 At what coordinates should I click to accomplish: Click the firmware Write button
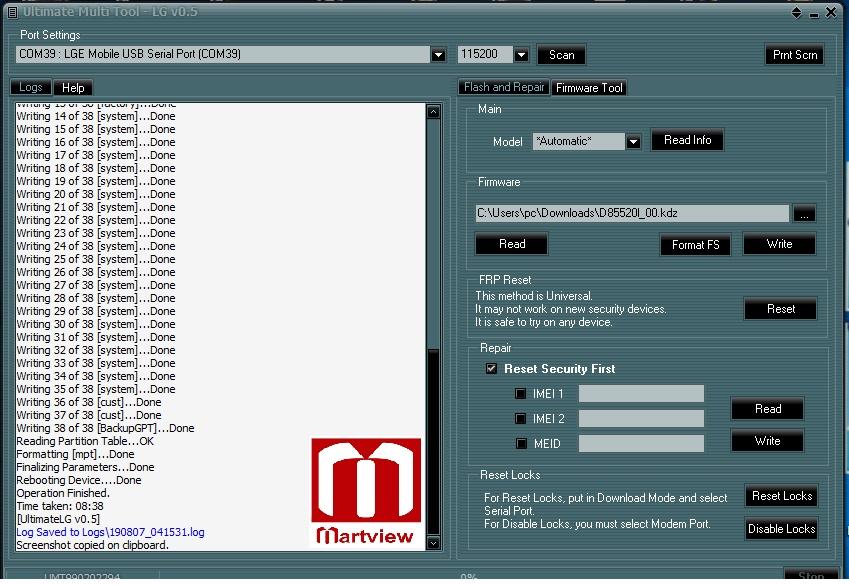(x=779, y=244)
